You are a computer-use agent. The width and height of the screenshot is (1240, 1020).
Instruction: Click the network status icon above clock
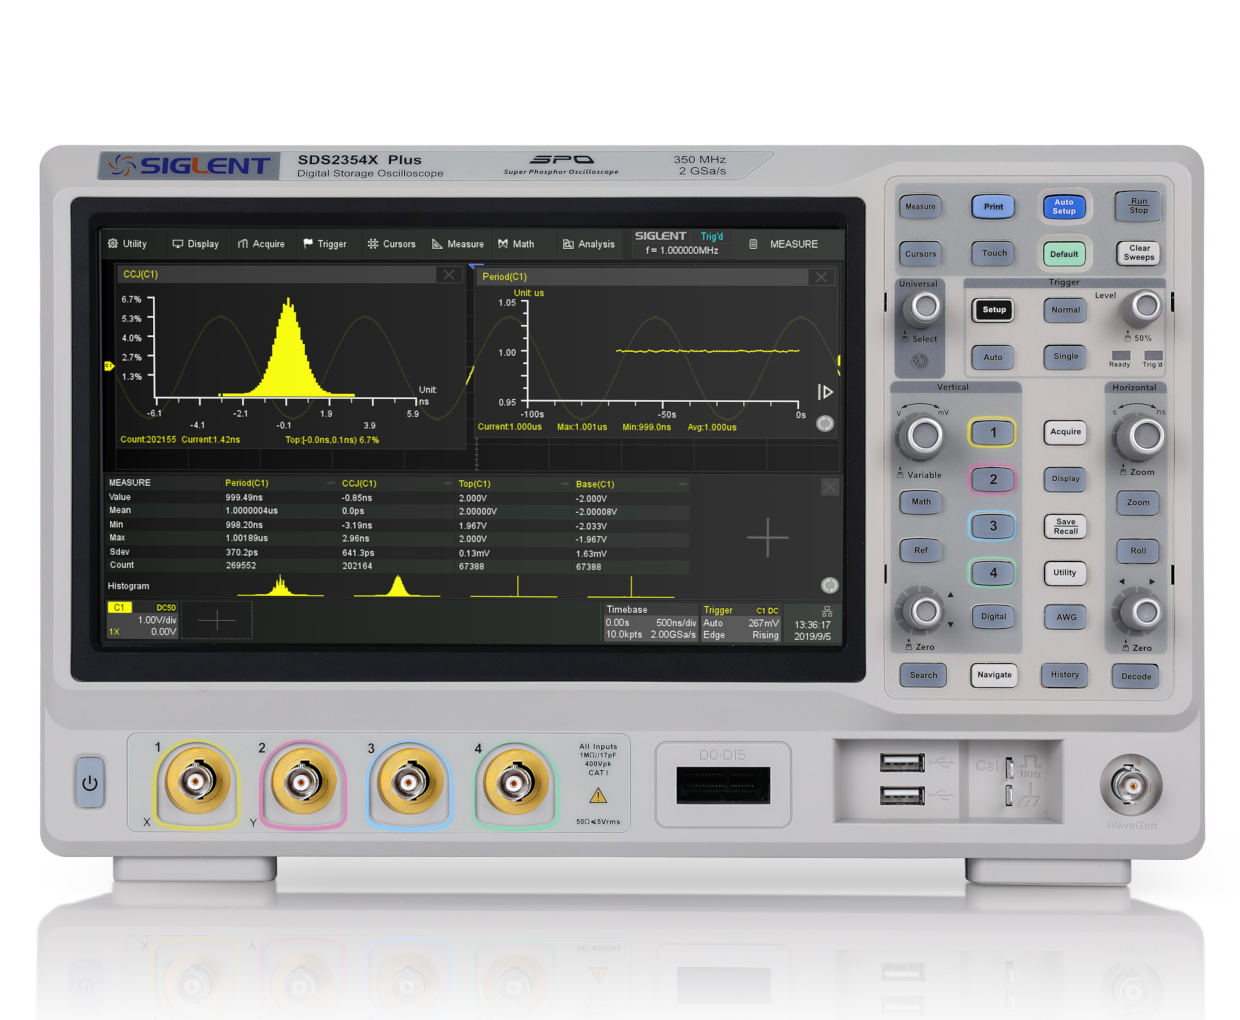827,611
